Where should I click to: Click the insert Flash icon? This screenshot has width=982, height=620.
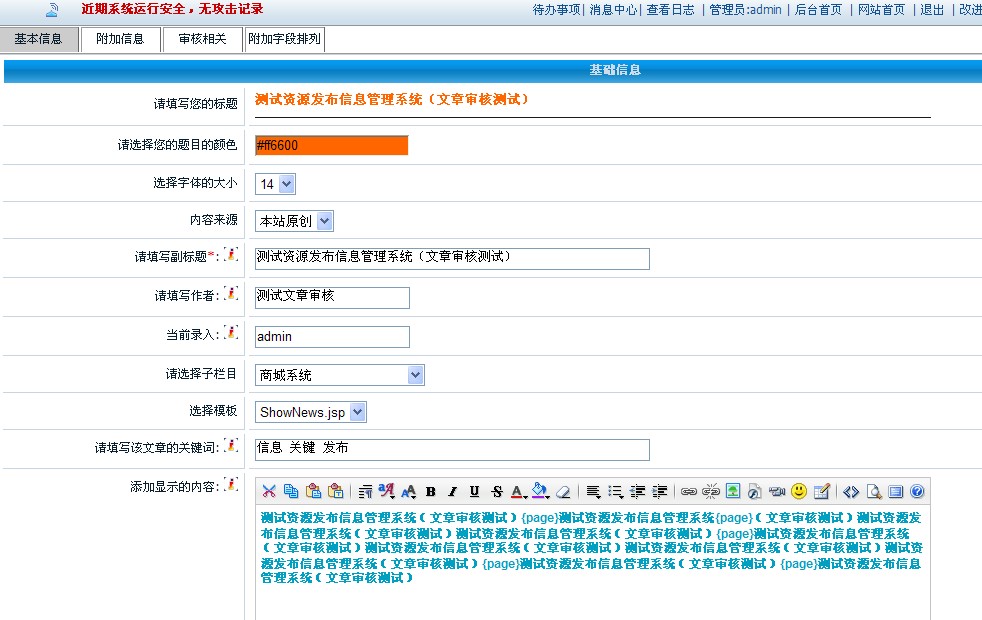click(755, 492)
